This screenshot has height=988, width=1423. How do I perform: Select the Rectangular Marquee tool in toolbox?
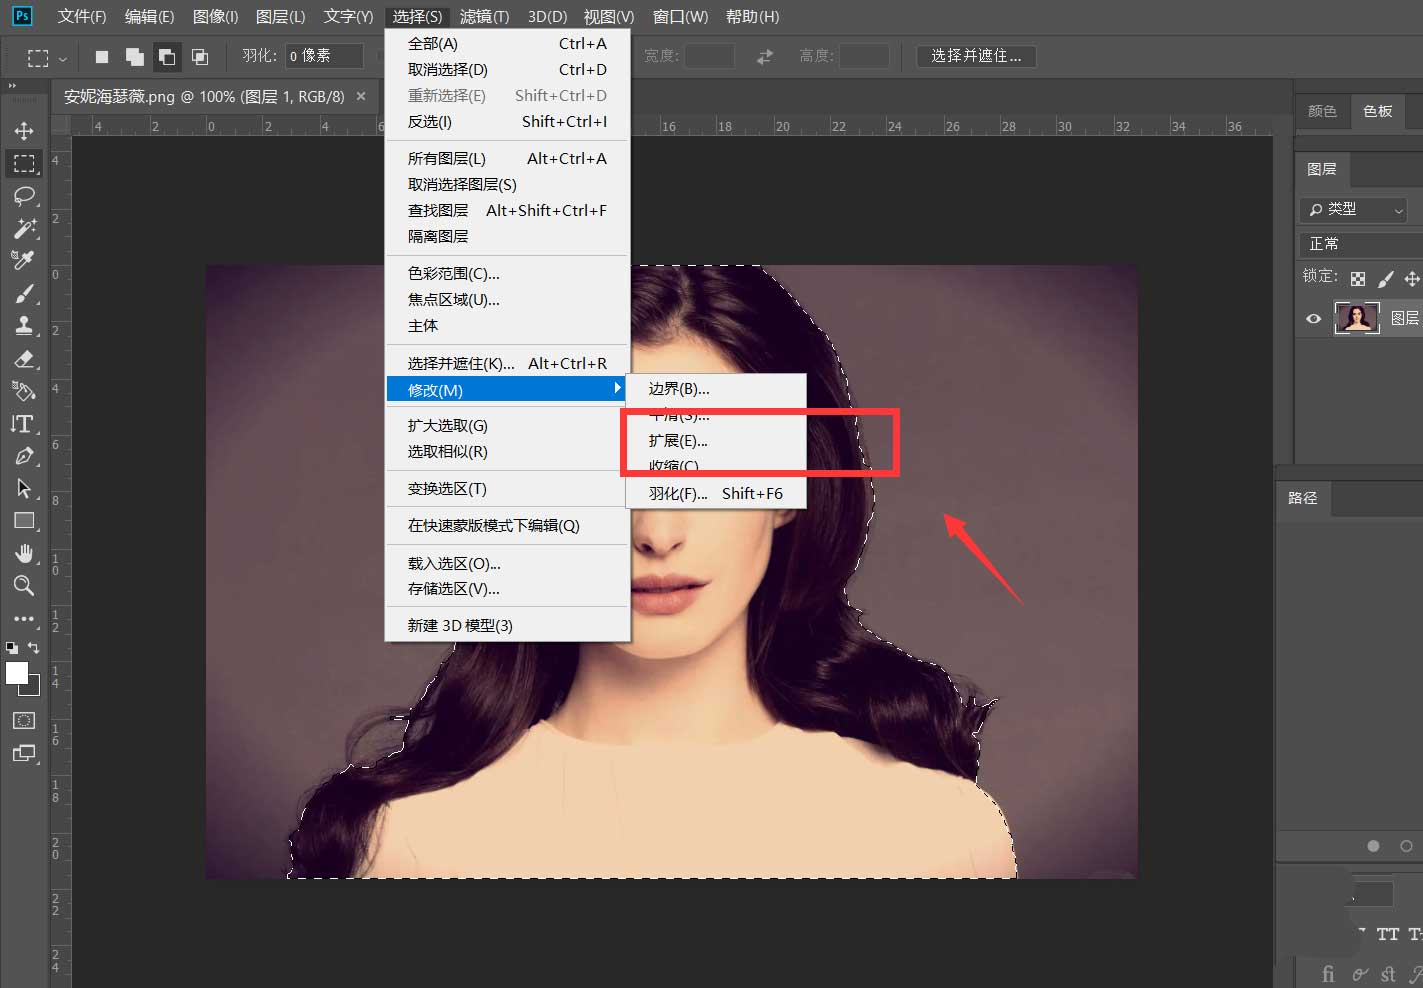pos(24,163)
